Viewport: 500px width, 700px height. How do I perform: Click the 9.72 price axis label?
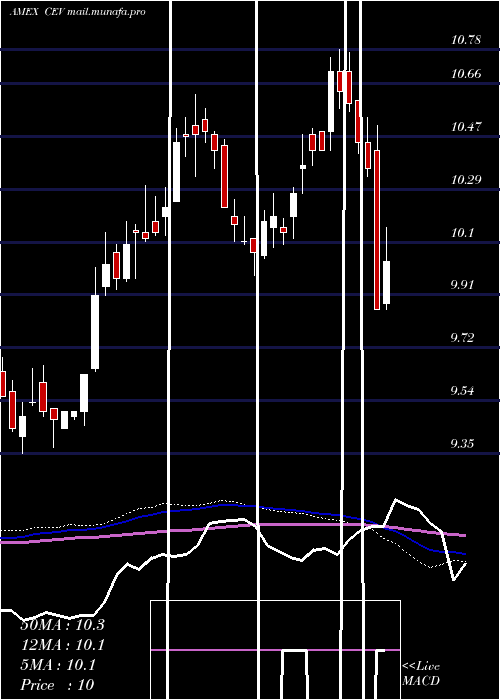(x=462, y=338)
